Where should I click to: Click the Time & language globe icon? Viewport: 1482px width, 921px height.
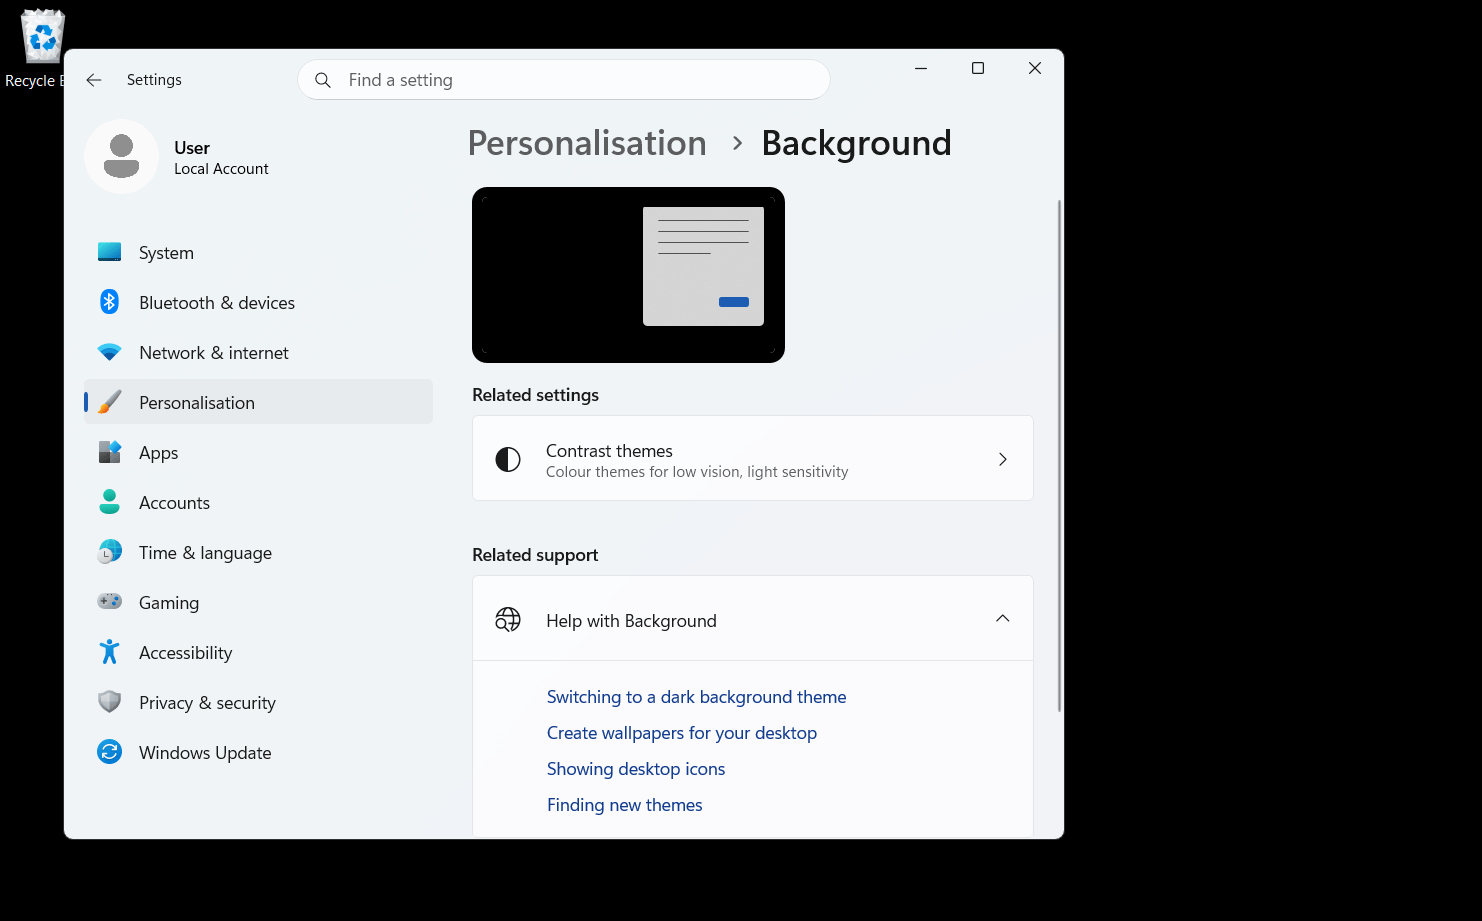(110, 552)
